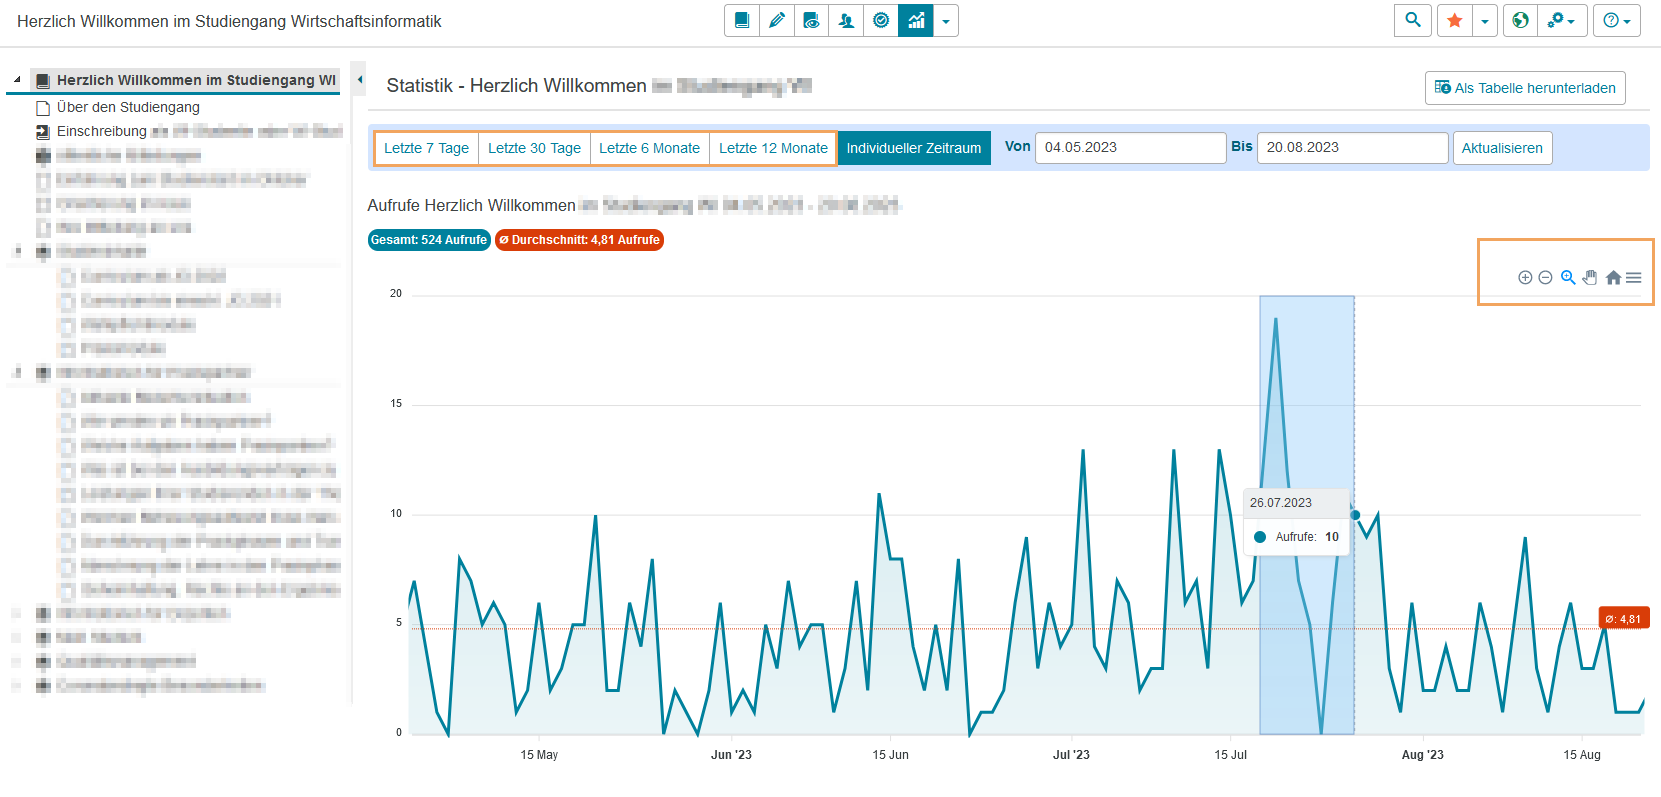Toggle the chart panning hand tool
This screenshot has height=797, width=1661.
[1590, 278]
